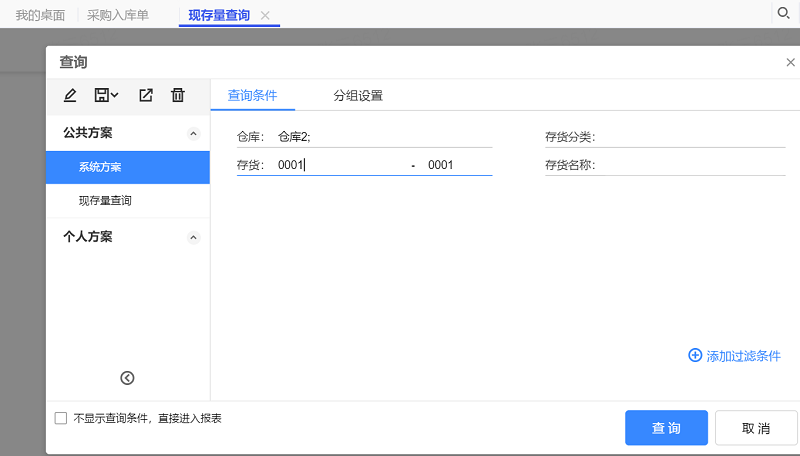
Task: Collapse the 公共方案 section
Action: point(194,133)
